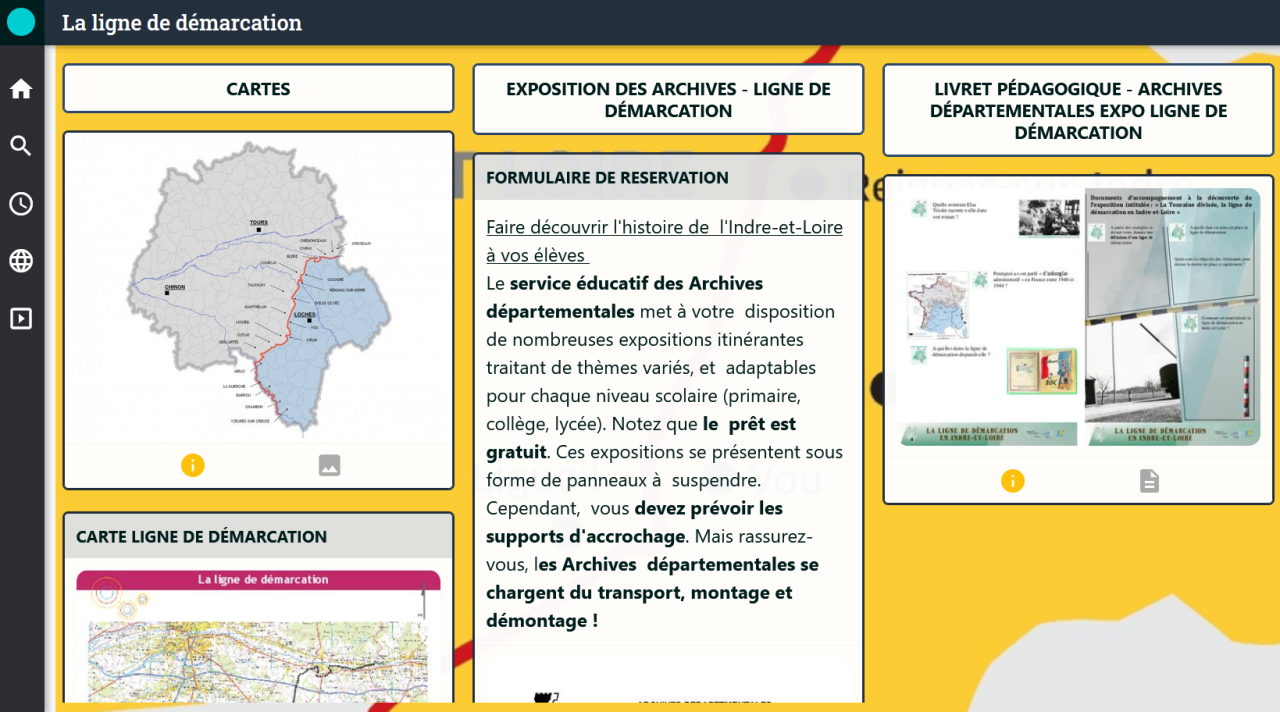
Task: Select the Exposition des Archives column header
Action: (668, 100)
